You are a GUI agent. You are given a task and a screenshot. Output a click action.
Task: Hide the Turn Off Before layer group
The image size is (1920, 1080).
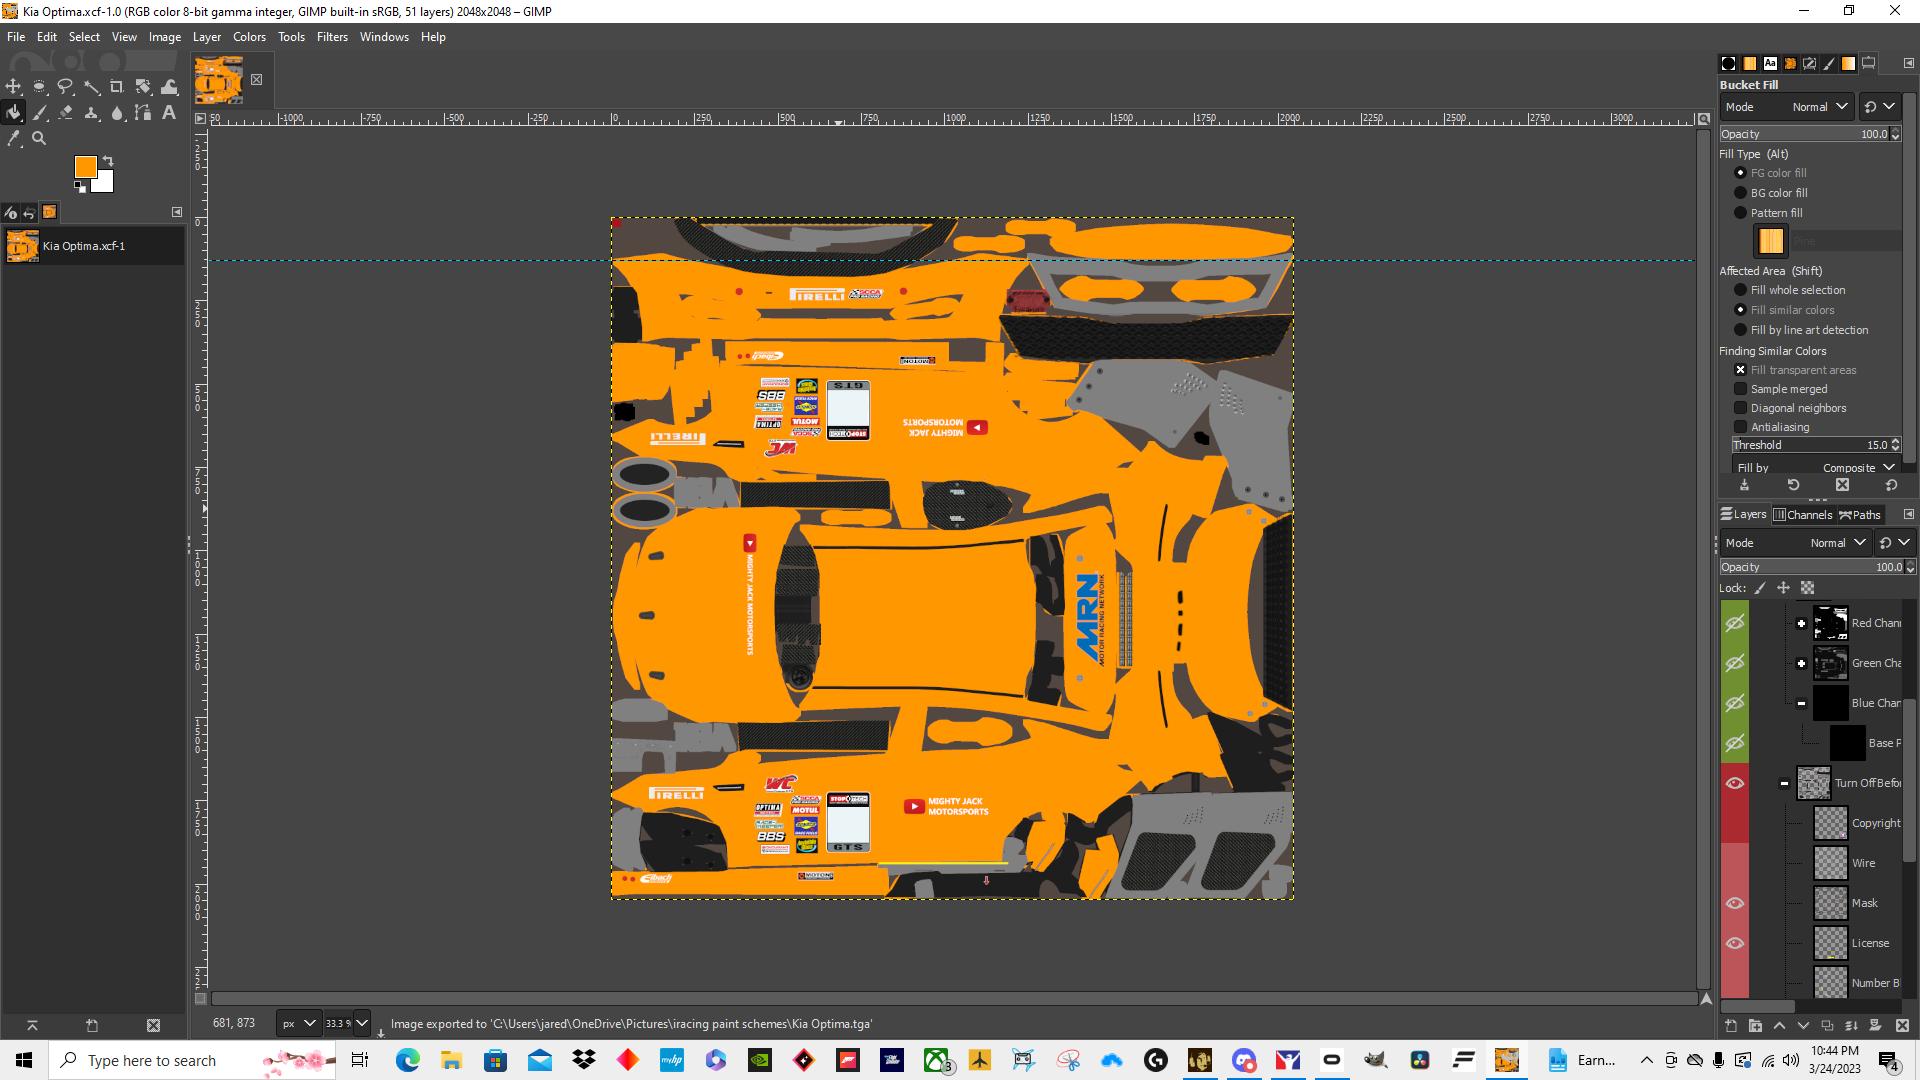point(1735,783)
